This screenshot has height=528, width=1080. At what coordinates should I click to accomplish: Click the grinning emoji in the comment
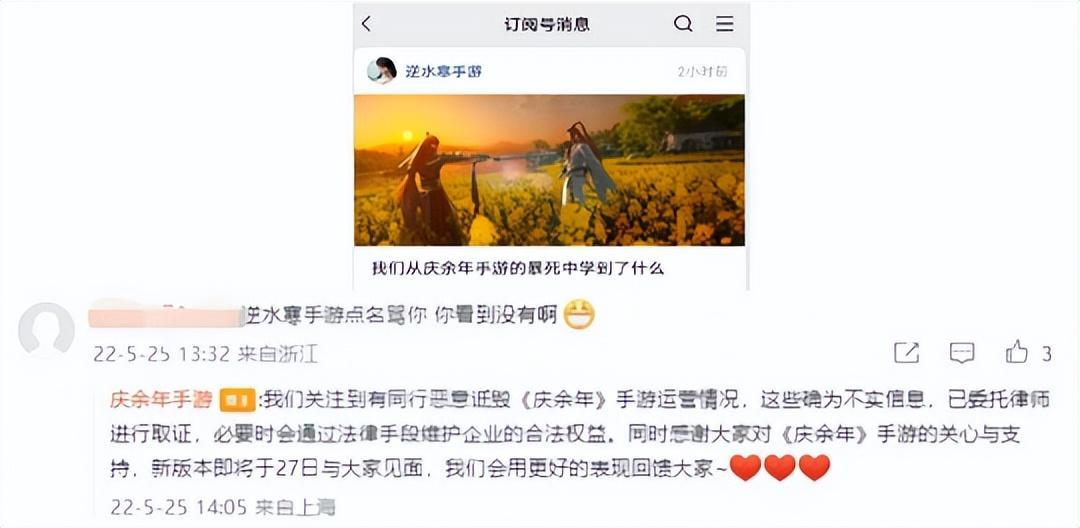tap(579, 315)
